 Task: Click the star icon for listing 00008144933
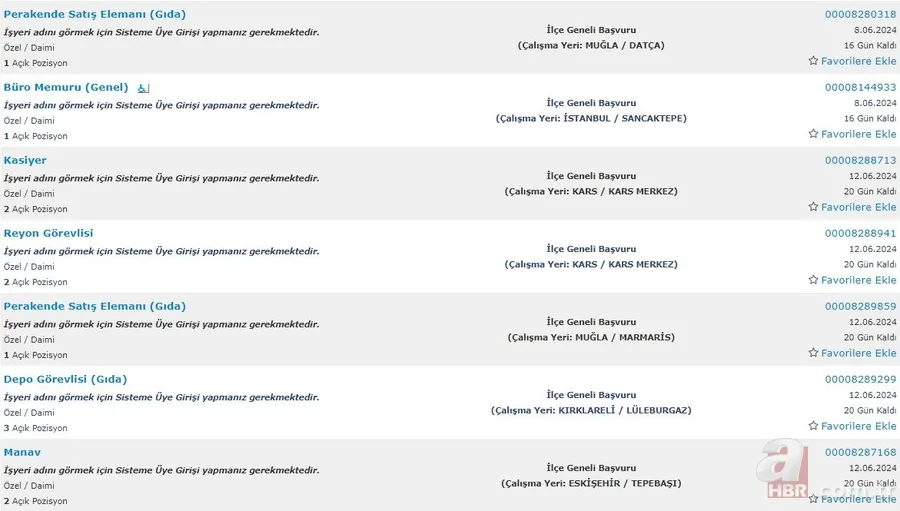[x=813, y=134]
